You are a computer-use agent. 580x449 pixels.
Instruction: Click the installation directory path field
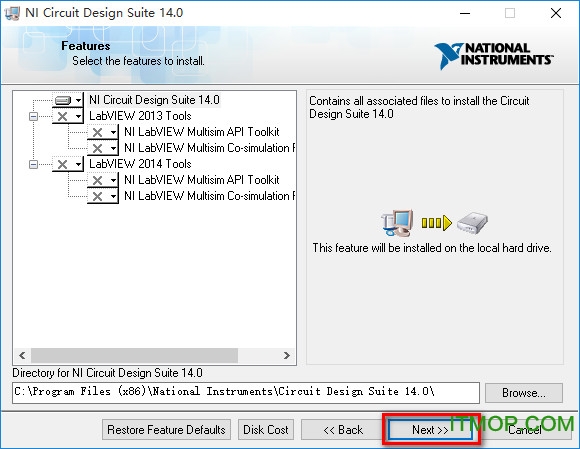click(x=246, y=392)
